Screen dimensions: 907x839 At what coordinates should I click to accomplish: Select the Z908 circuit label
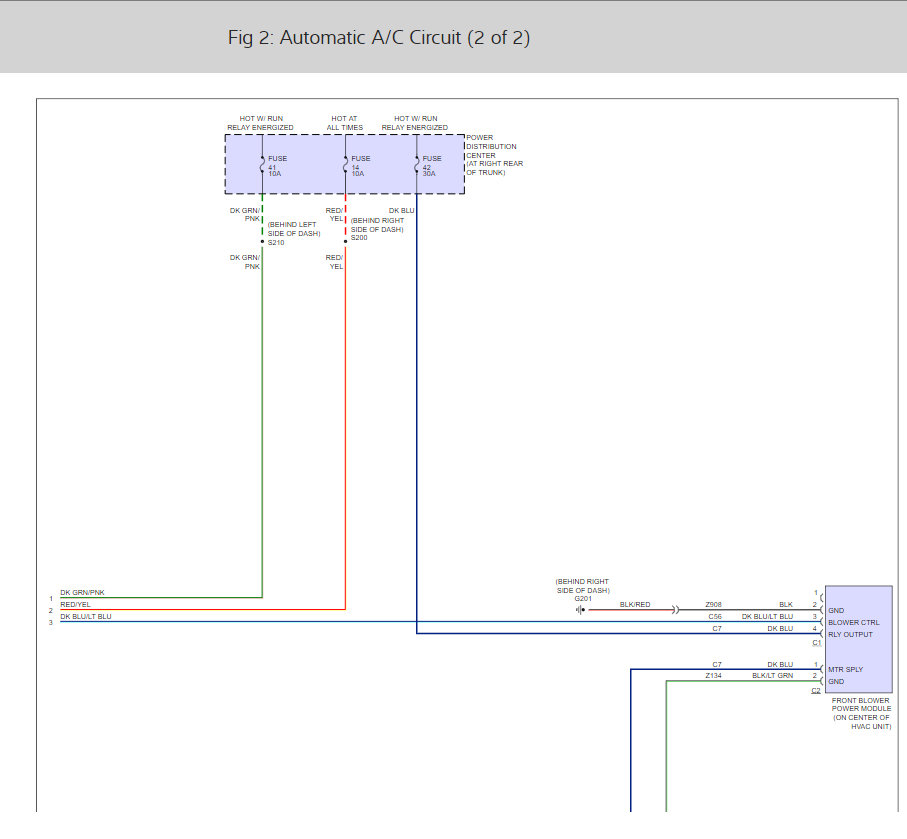713,605
